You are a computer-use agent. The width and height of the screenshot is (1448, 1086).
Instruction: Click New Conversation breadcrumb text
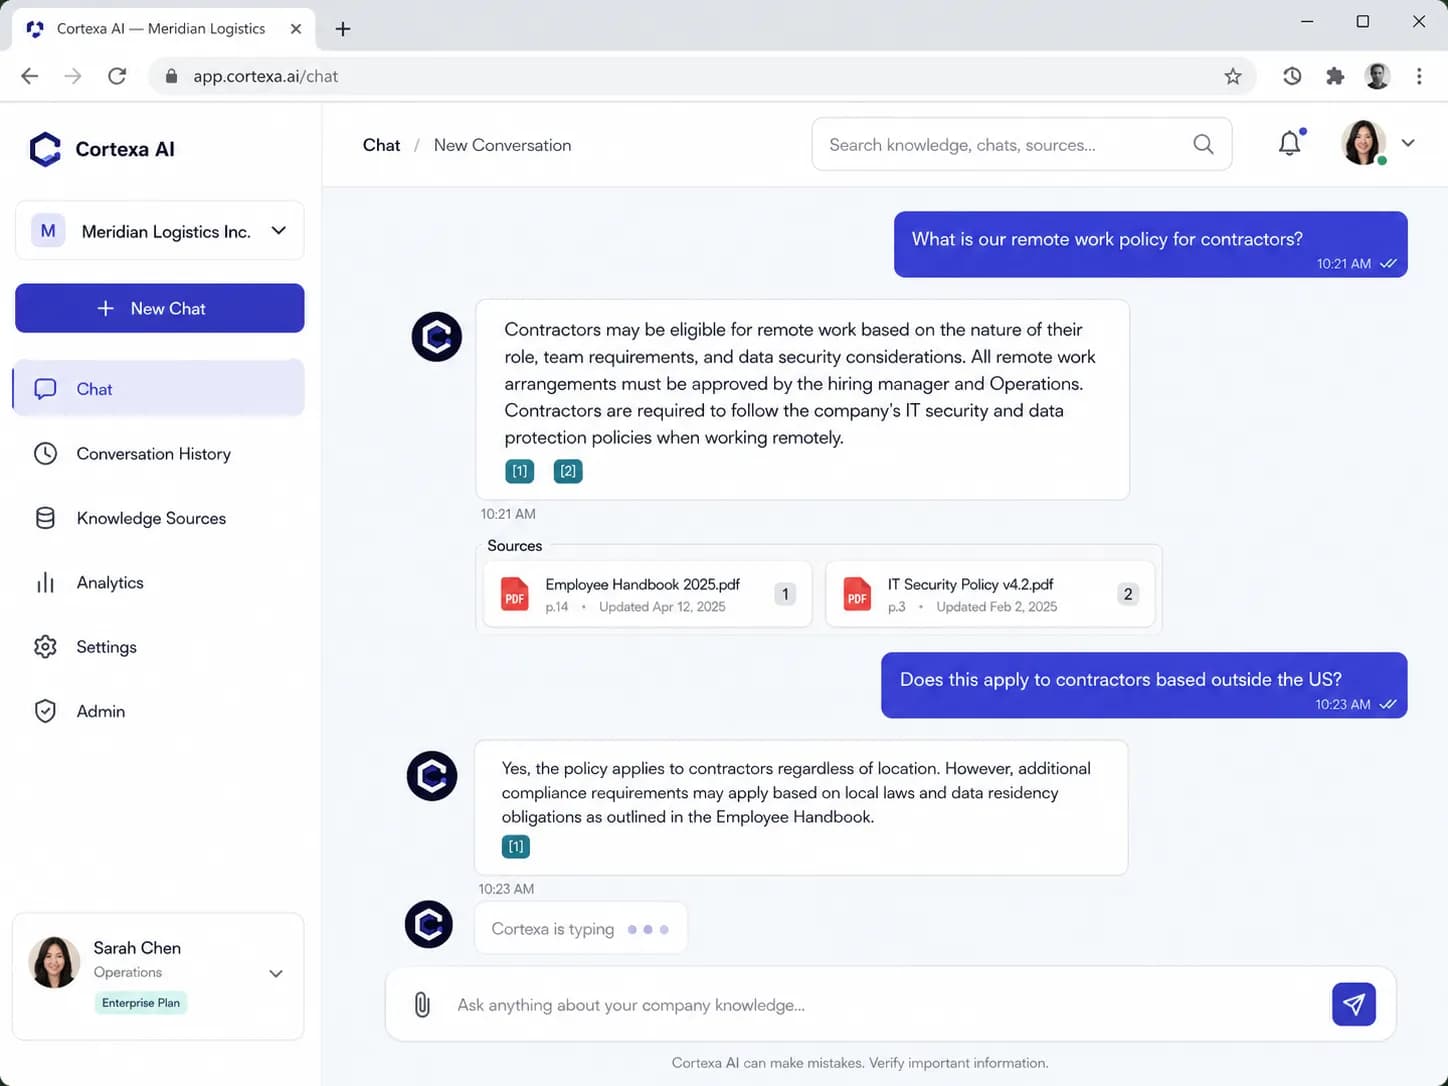pyautogui.click(x=503, y=145)
